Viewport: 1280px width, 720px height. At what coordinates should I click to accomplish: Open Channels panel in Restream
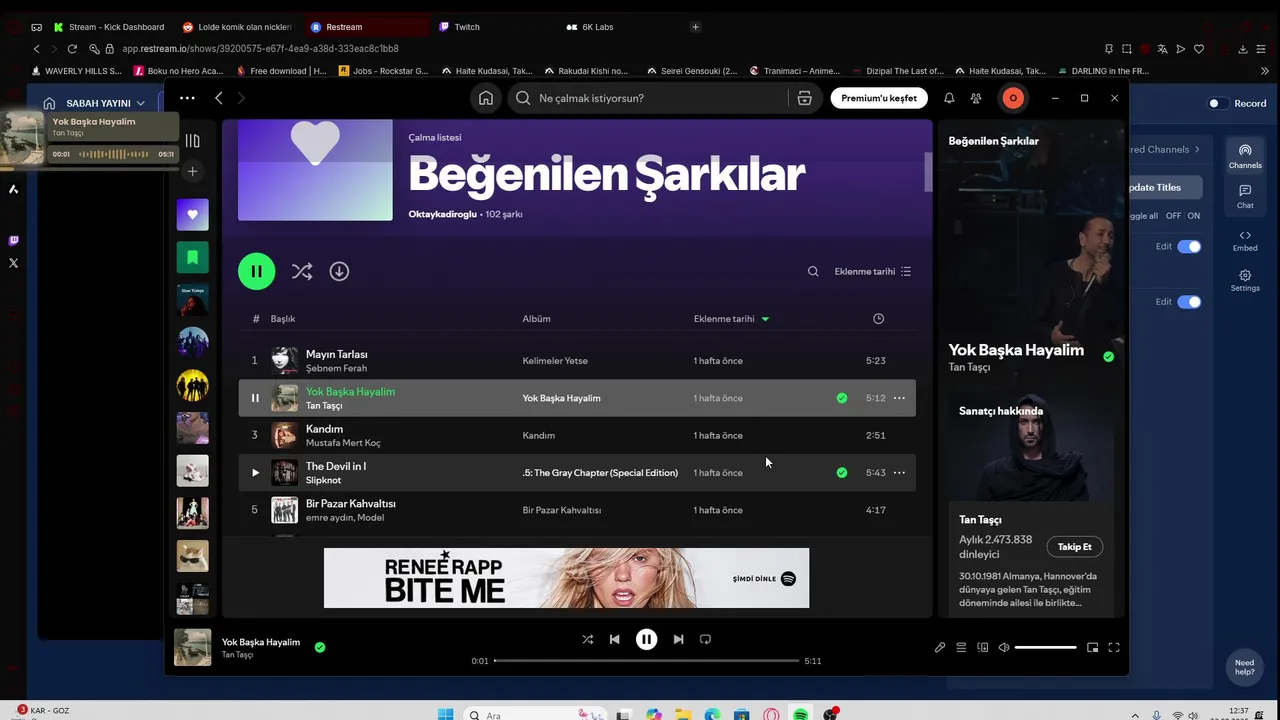coord(1245,156)
